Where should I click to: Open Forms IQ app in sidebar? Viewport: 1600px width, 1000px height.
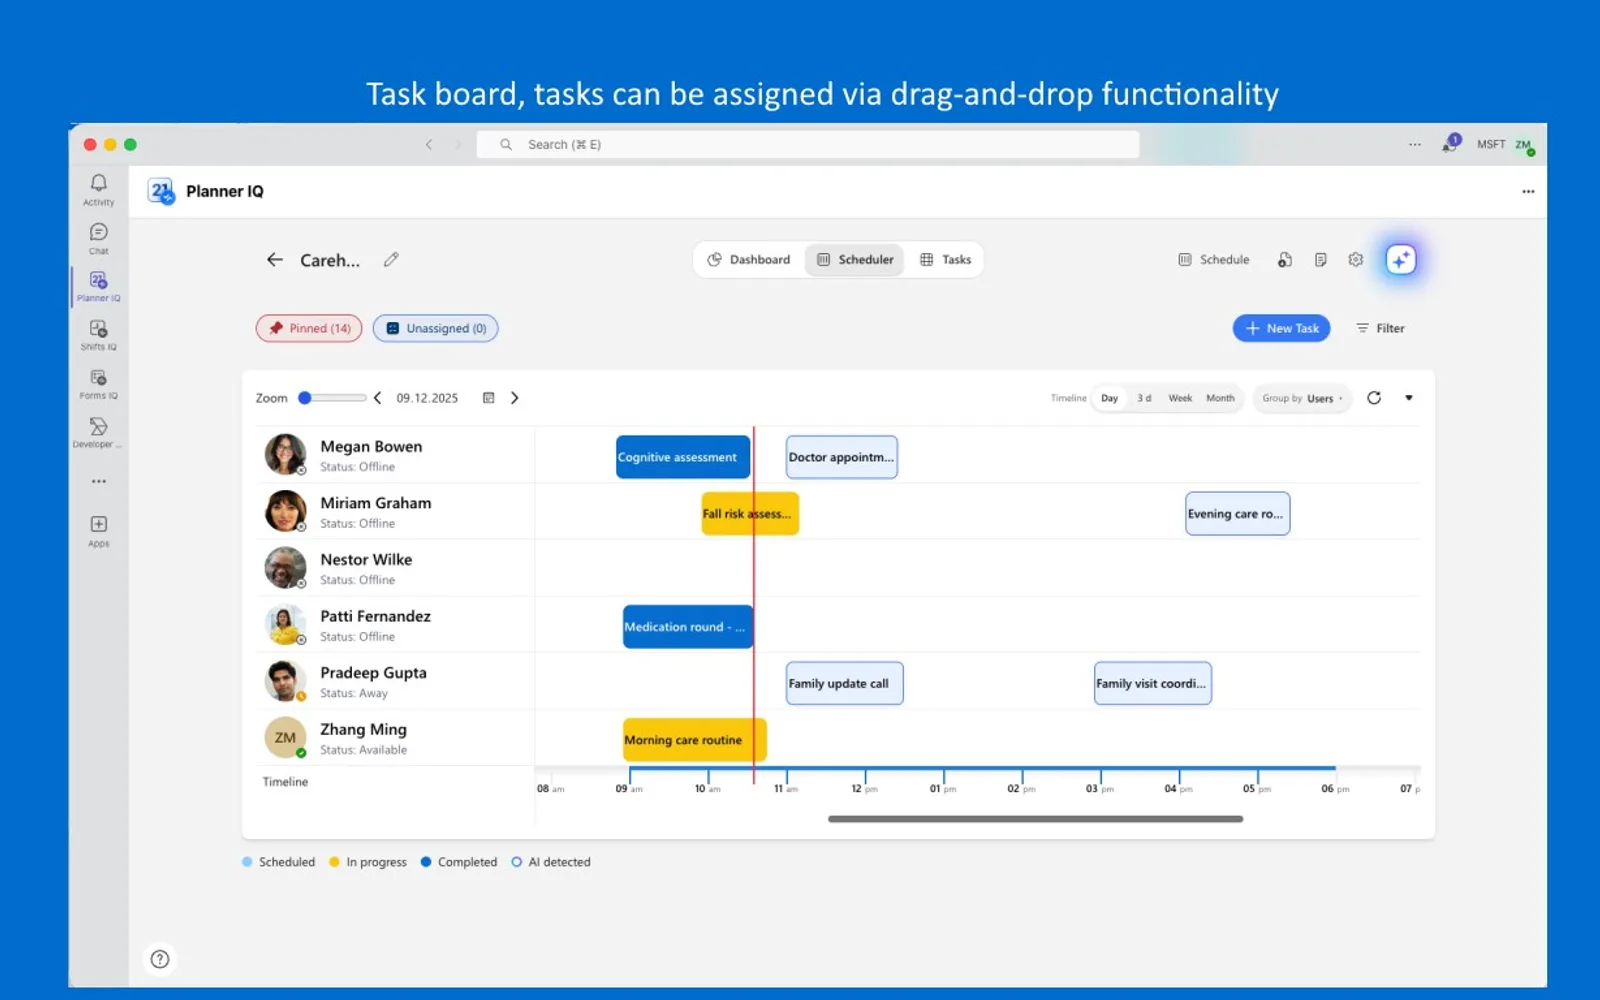click(x=98, y=384)
